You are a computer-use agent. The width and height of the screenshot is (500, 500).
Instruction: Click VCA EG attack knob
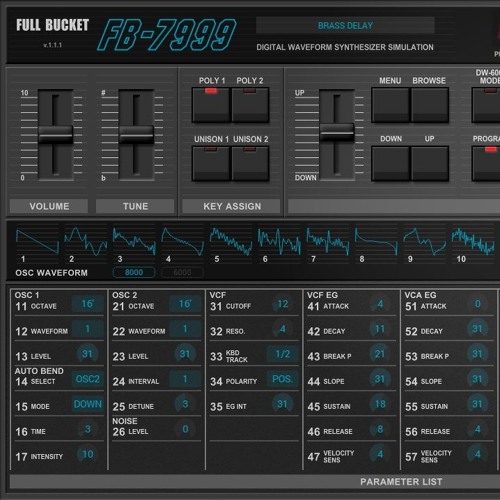477,304
